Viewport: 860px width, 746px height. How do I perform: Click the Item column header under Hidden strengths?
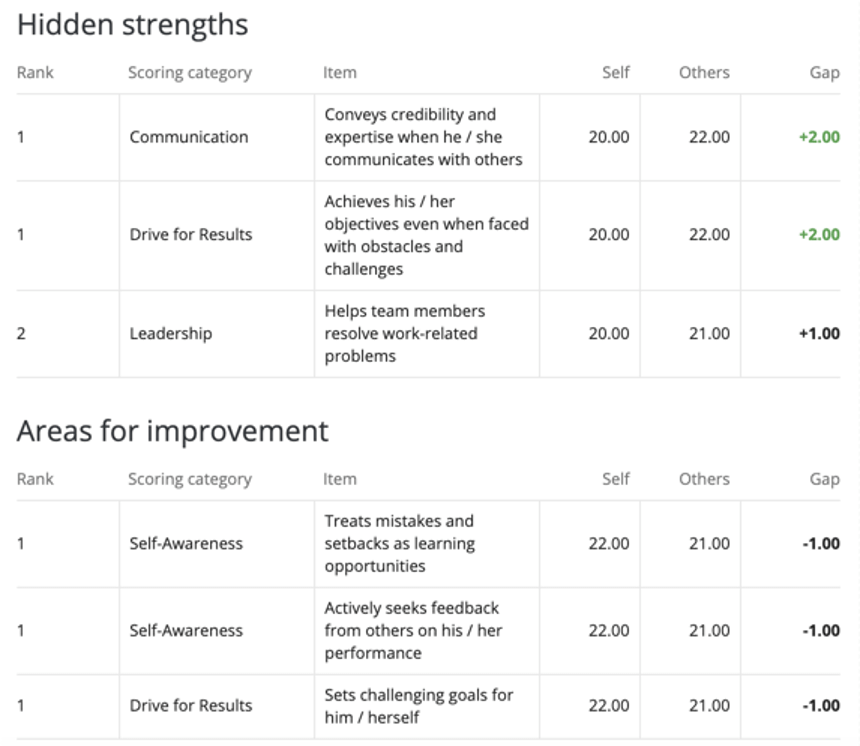(x=339, y=73)
